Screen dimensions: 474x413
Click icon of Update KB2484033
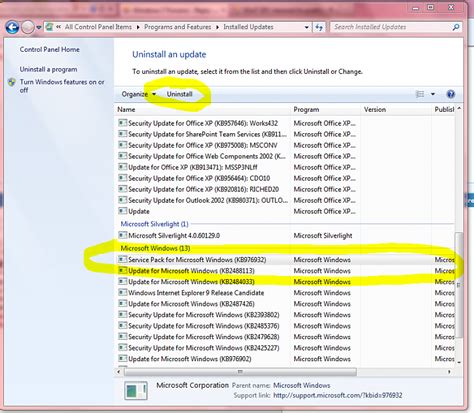(x=123, y=282)
